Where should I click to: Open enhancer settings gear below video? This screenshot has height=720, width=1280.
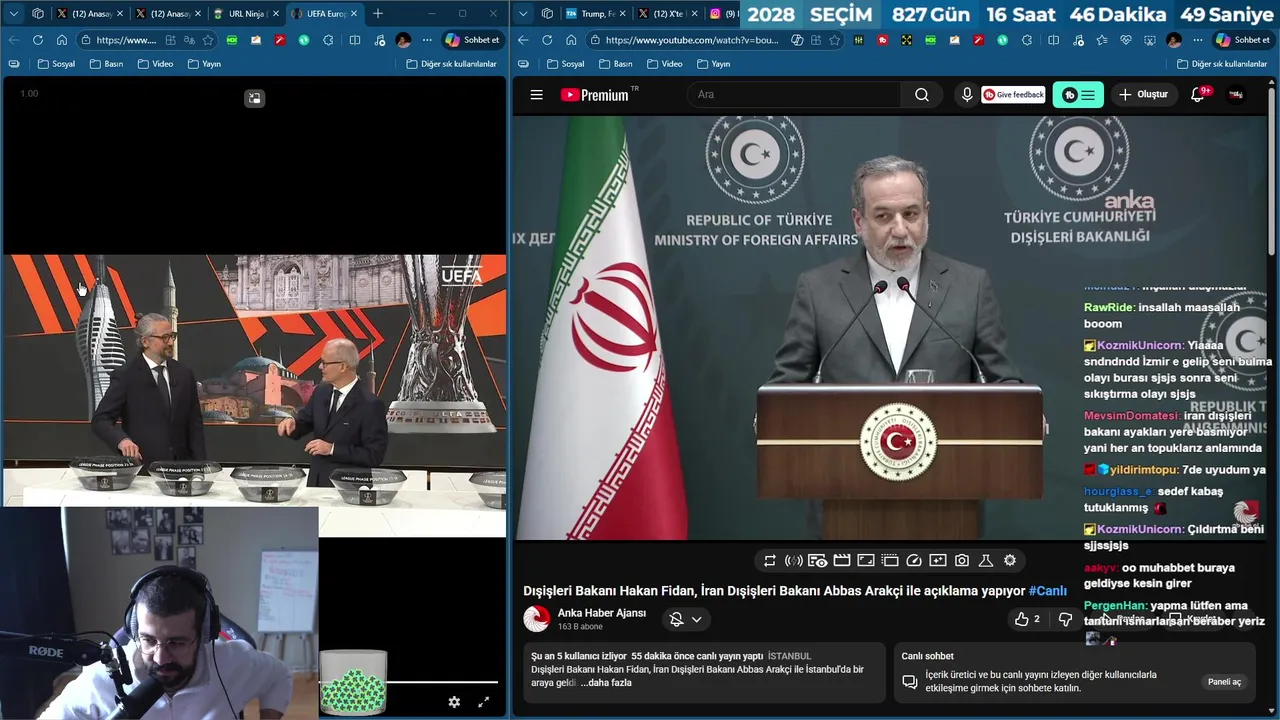tap(1010, 561)
